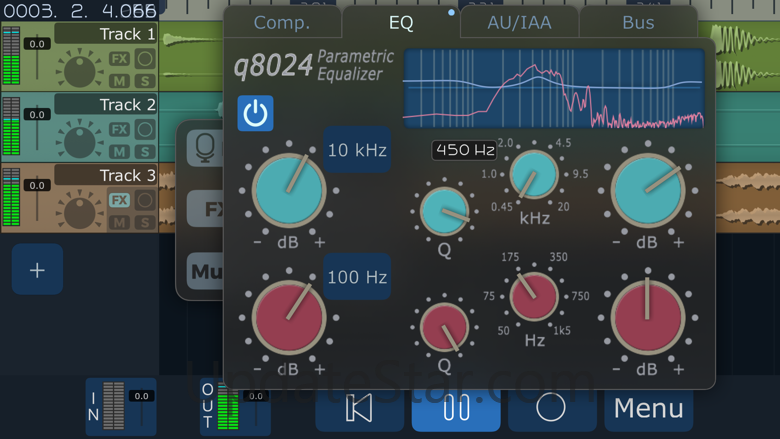The image size is (780, 439).
Task: Open the active FX for Track 3
Action: pyautogui.click(x=119, y=200)
